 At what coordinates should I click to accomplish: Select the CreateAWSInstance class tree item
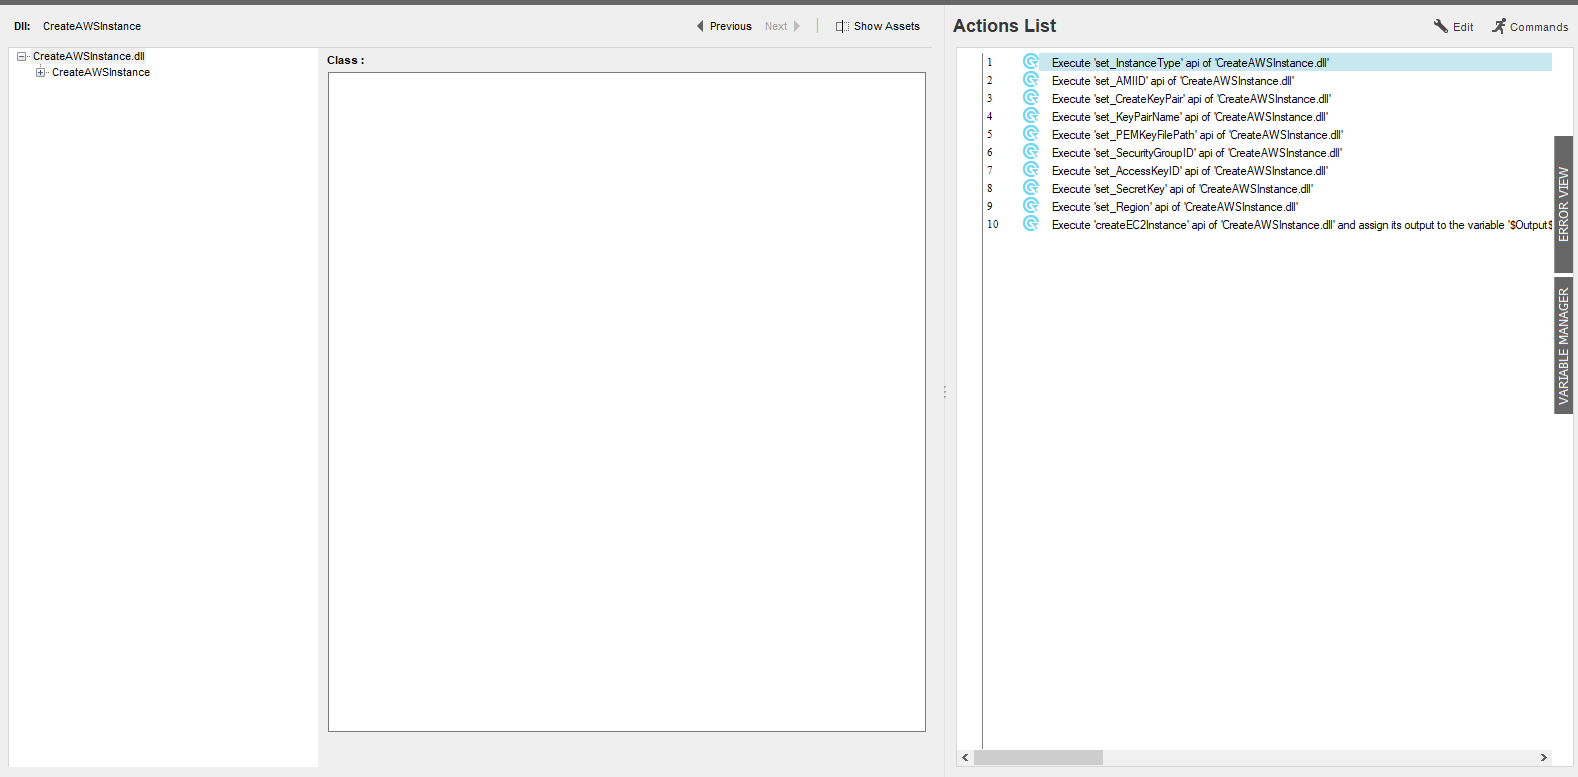point(101,72)
